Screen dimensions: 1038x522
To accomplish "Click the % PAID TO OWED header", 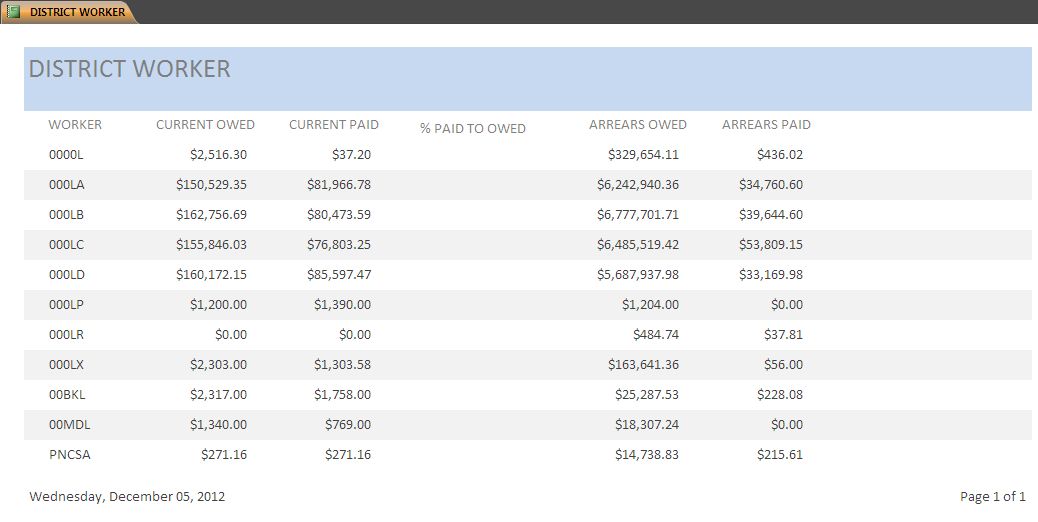I will (473, 129).
